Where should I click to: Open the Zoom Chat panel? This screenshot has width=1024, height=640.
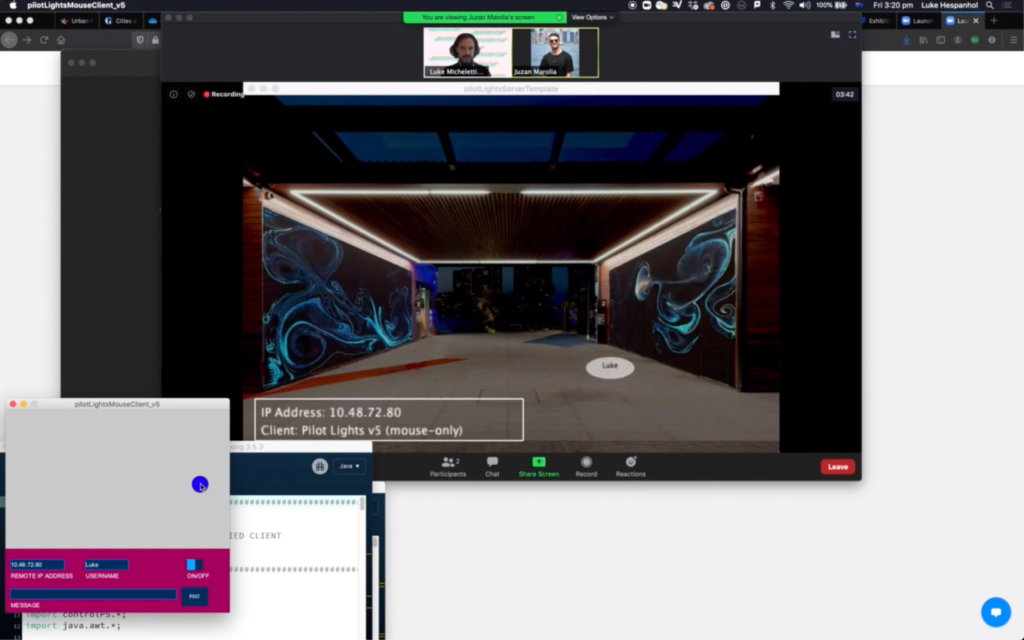click(x=492, y=467)
